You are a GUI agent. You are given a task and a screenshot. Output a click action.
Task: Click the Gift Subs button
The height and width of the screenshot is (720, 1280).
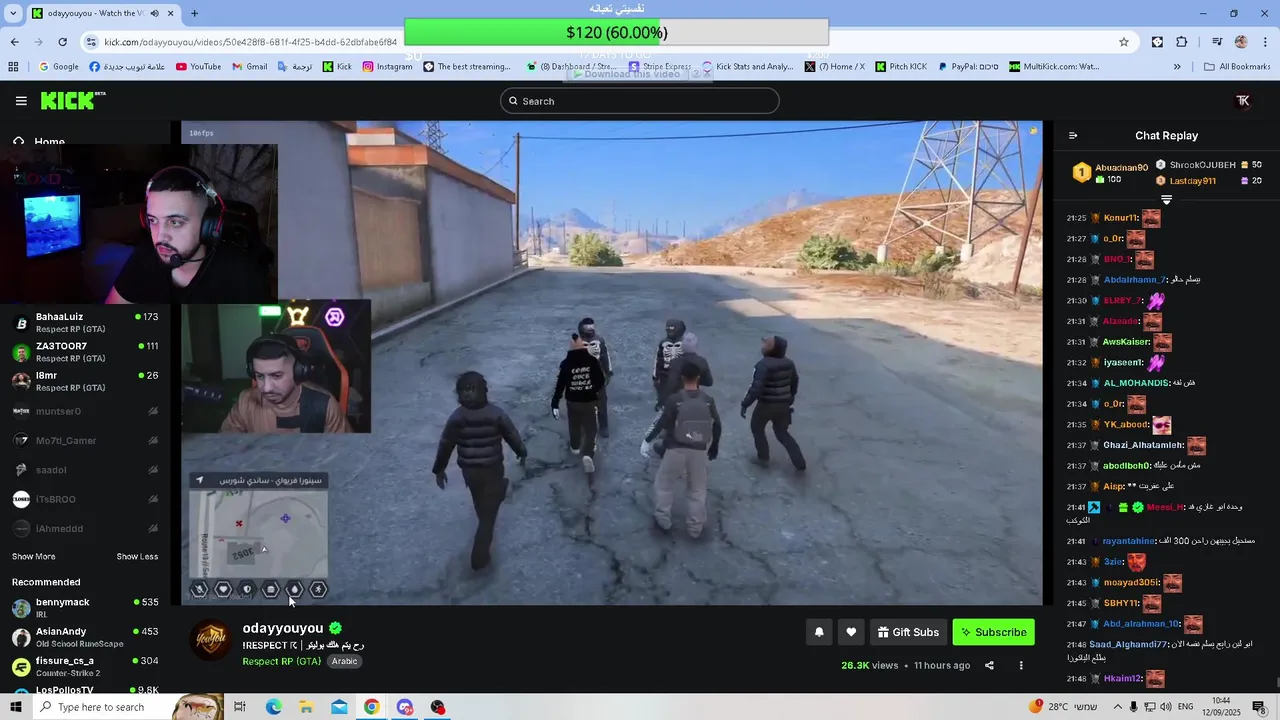(x=908, y=632)
